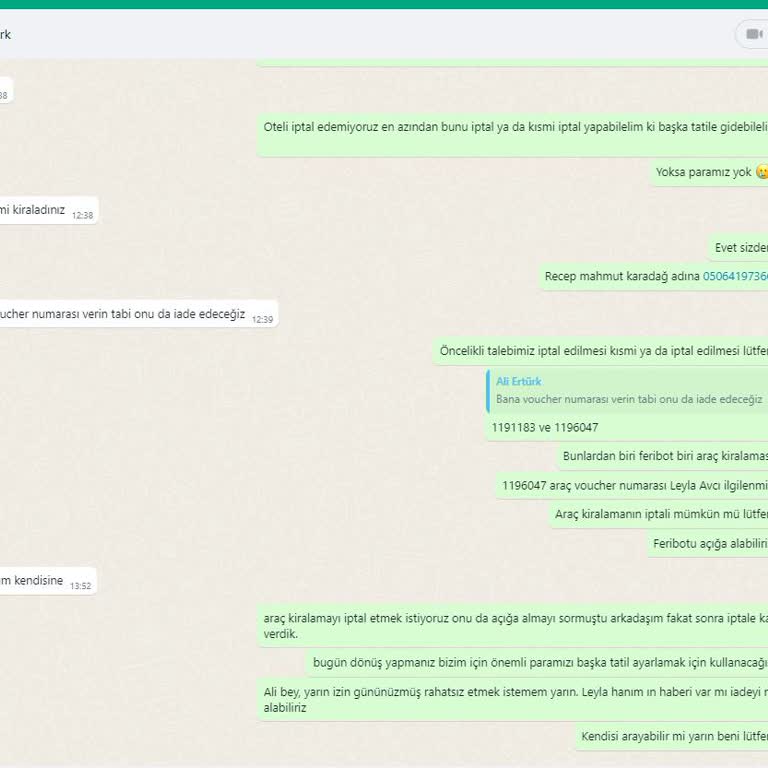Image resolution: width=768 pixels, height=768 pixels.
Task: Select received message 'voucher numarası verin tabi'
Action: click(139, 314)
